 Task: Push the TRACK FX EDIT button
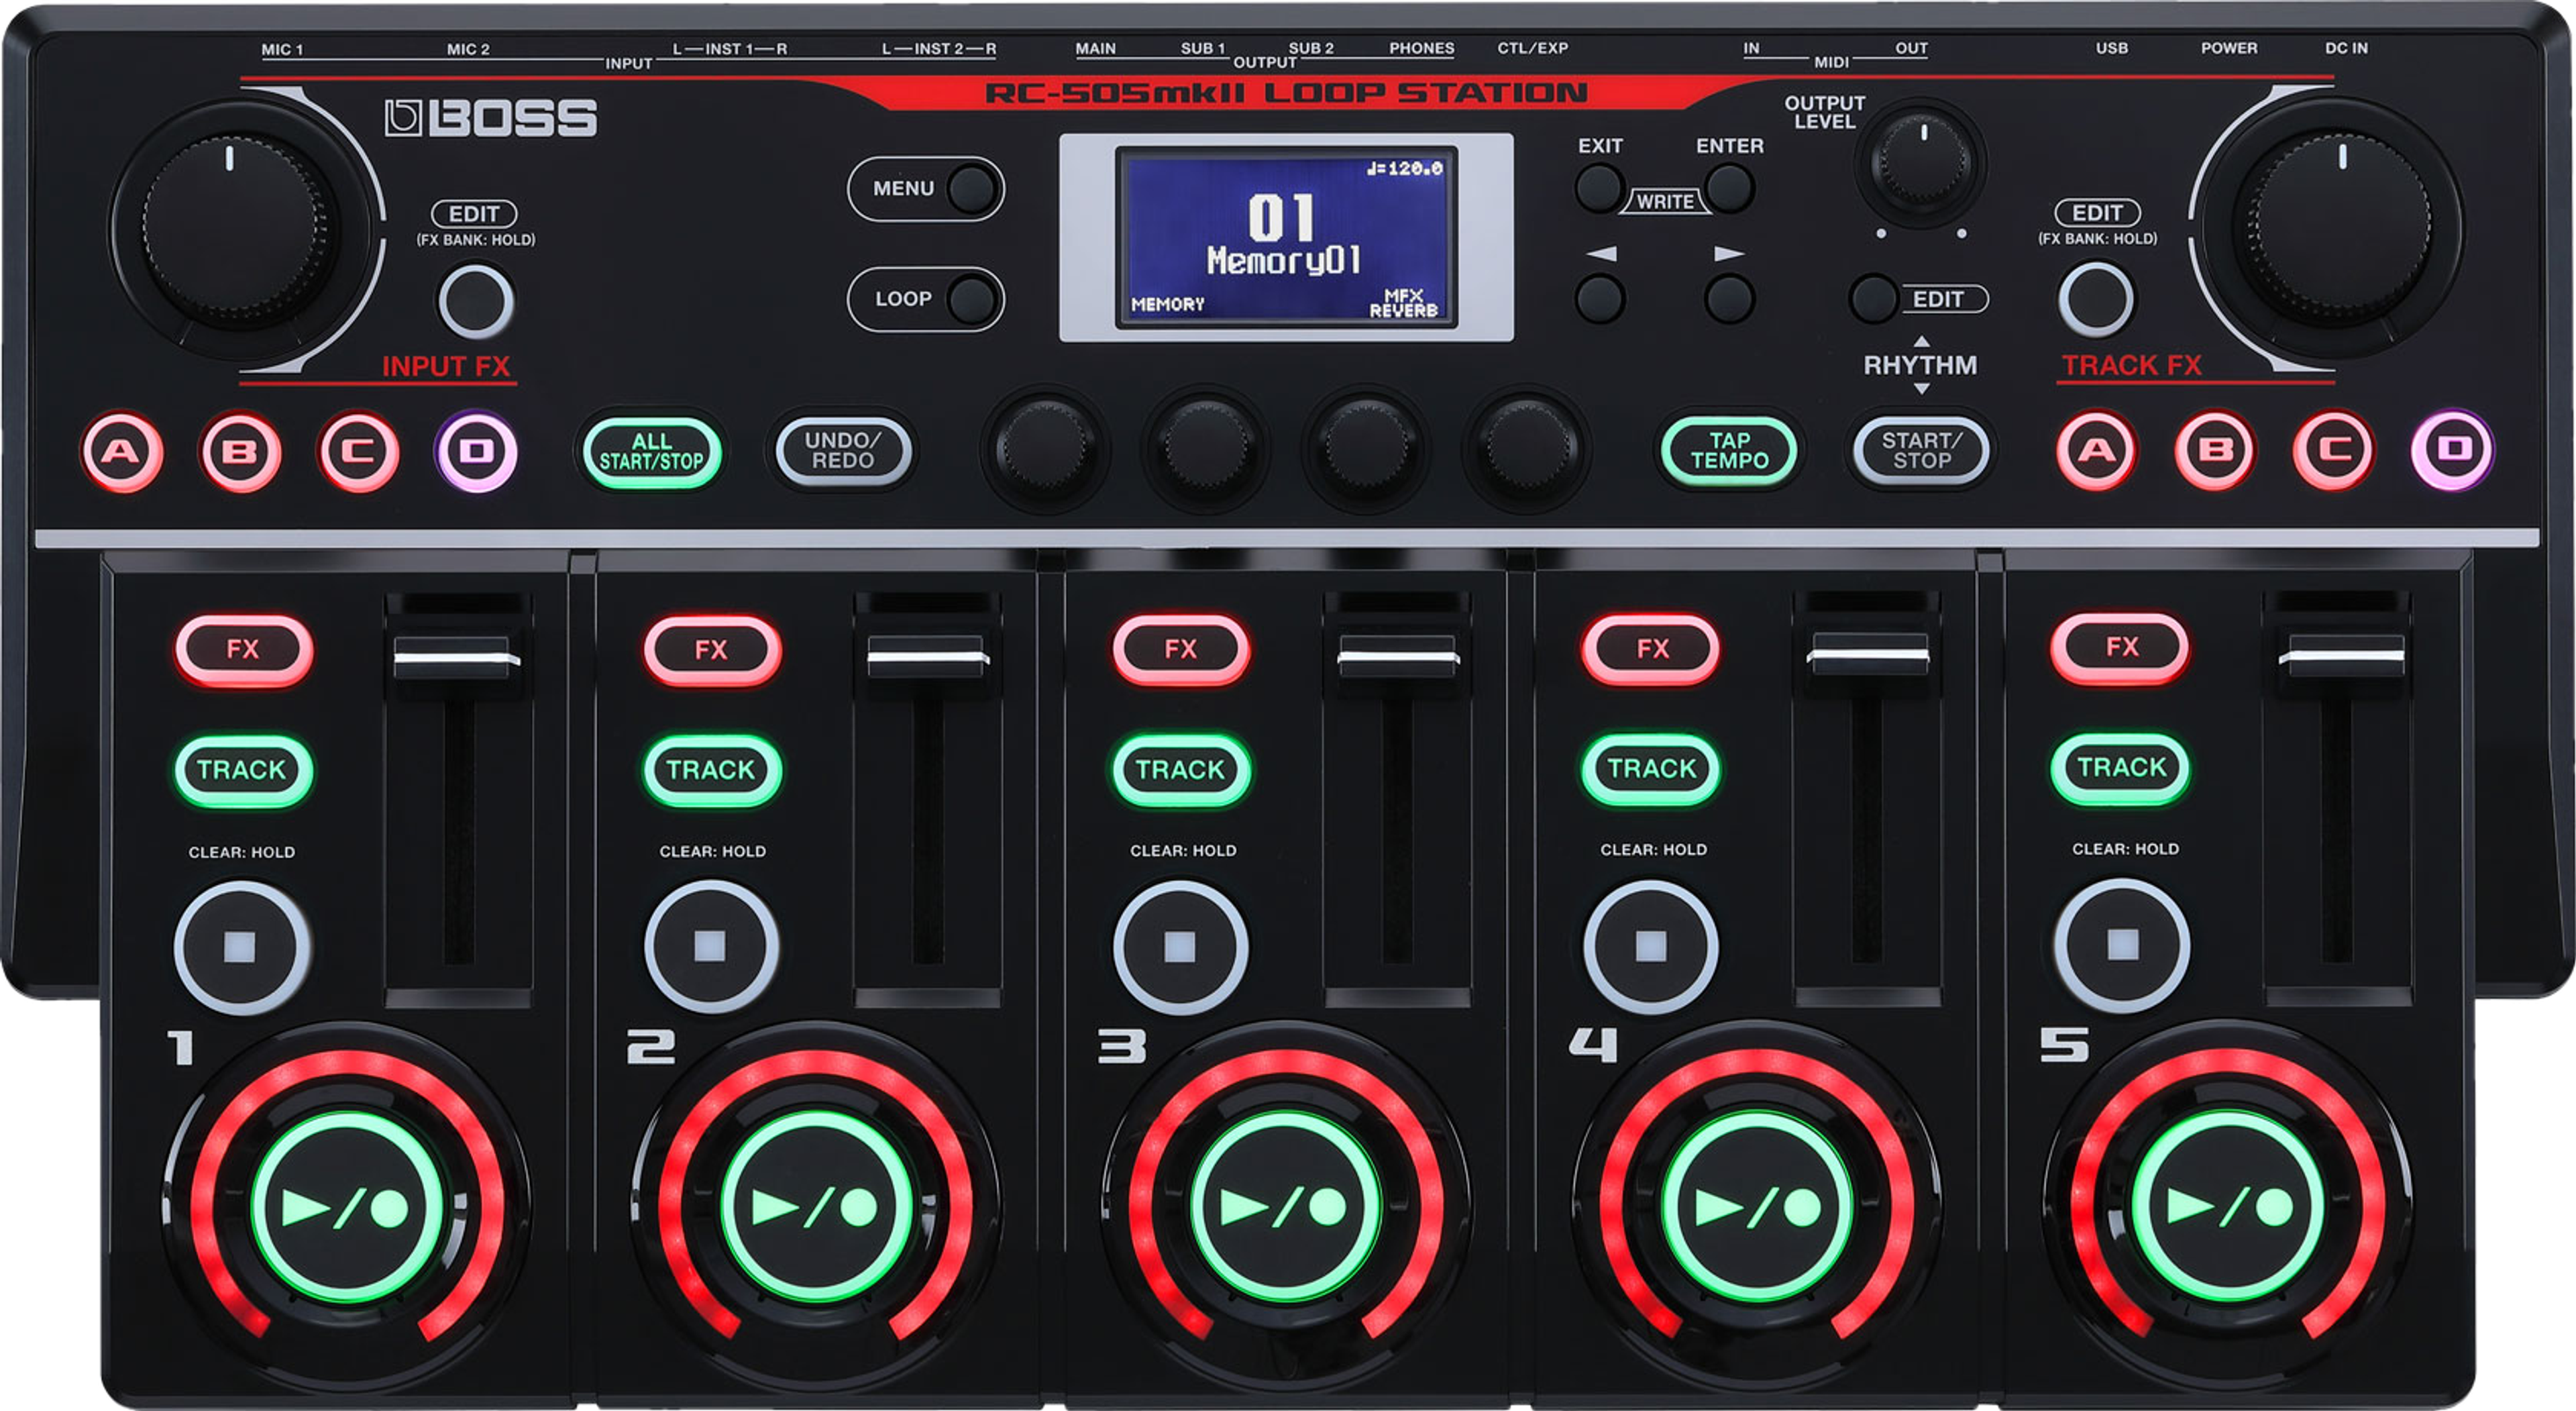click(x=2096, y=299)
